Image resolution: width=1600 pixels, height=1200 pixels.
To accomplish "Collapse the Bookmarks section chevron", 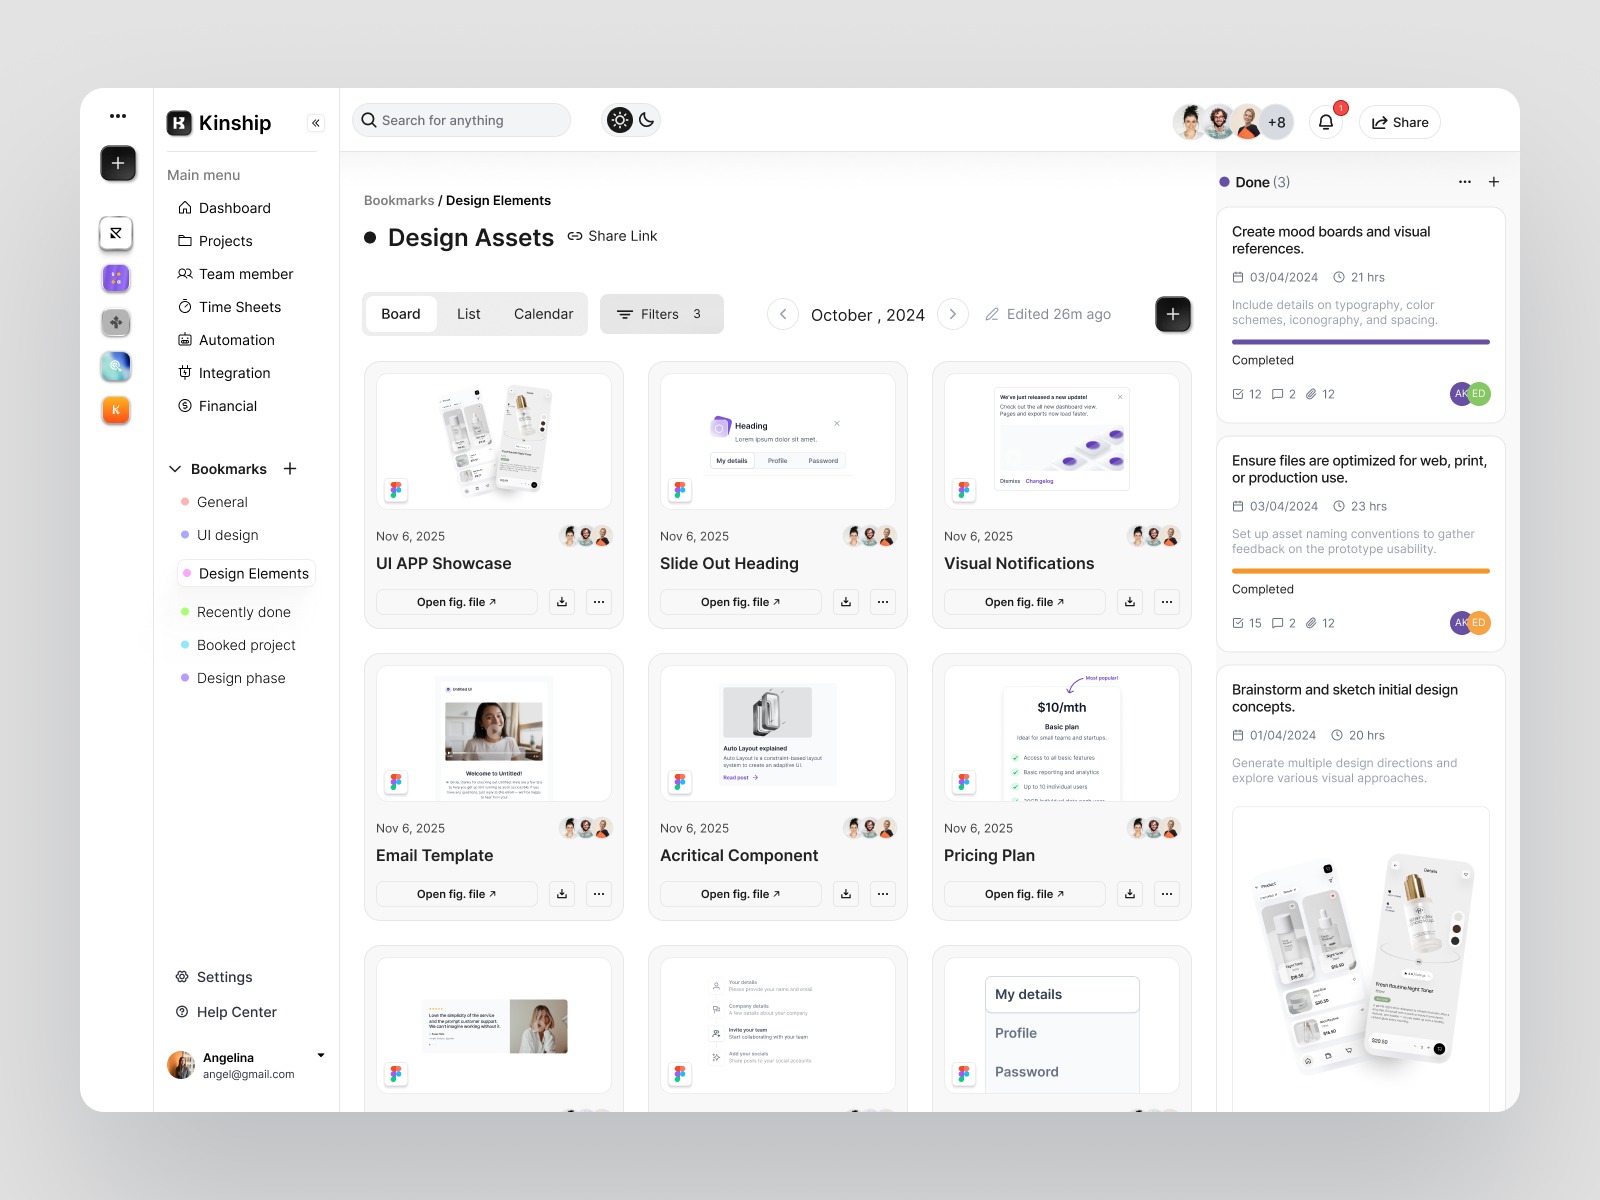I will (175, 468).
